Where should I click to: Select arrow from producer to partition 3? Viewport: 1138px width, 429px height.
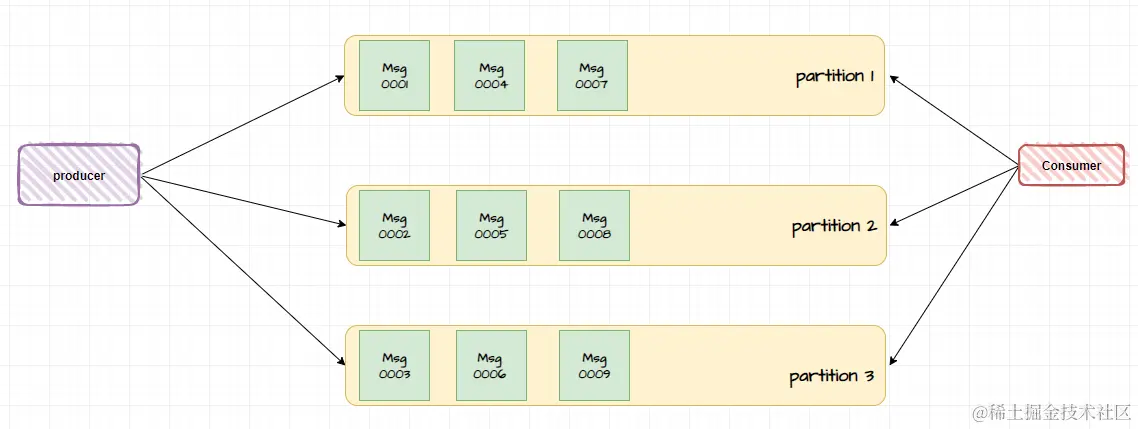point(242,269)
